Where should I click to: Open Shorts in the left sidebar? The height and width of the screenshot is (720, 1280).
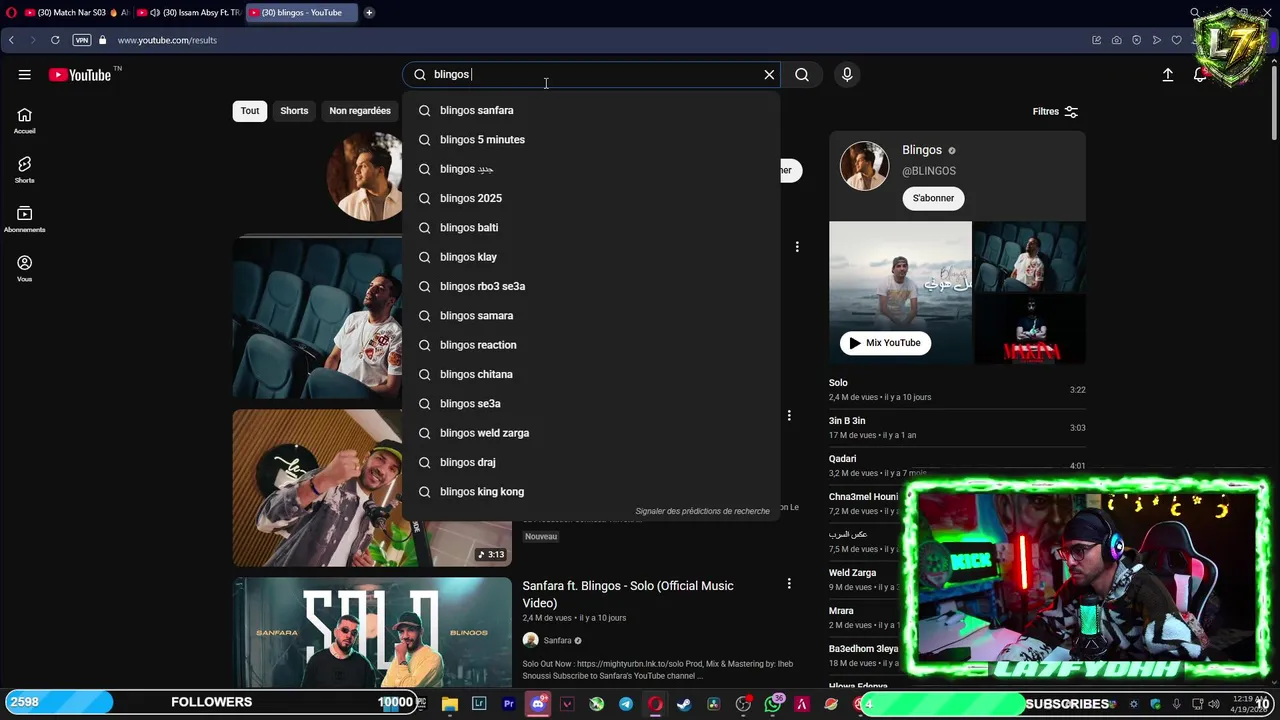(x=25, y=170)
